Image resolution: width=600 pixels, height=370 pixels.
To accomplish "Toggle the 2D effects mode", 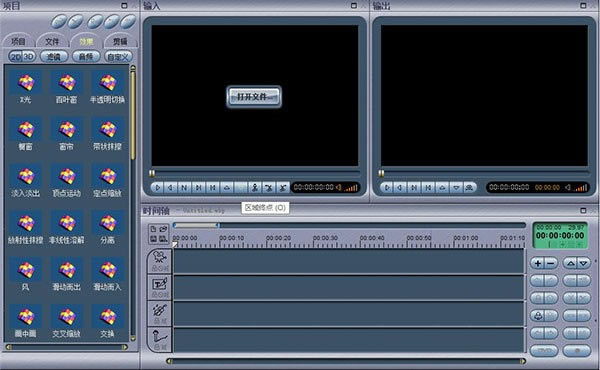I will pos(16,57).
